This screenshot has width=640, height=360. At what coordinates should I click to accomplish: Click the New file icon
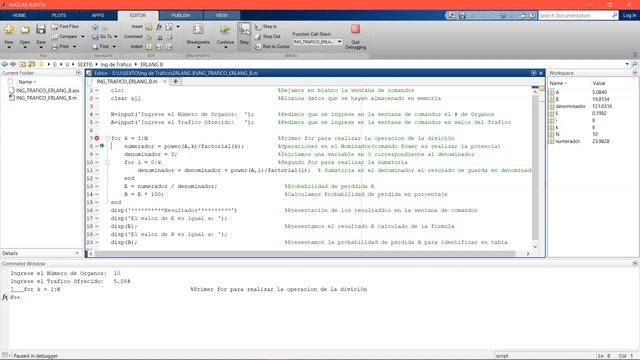pos(9,29)
